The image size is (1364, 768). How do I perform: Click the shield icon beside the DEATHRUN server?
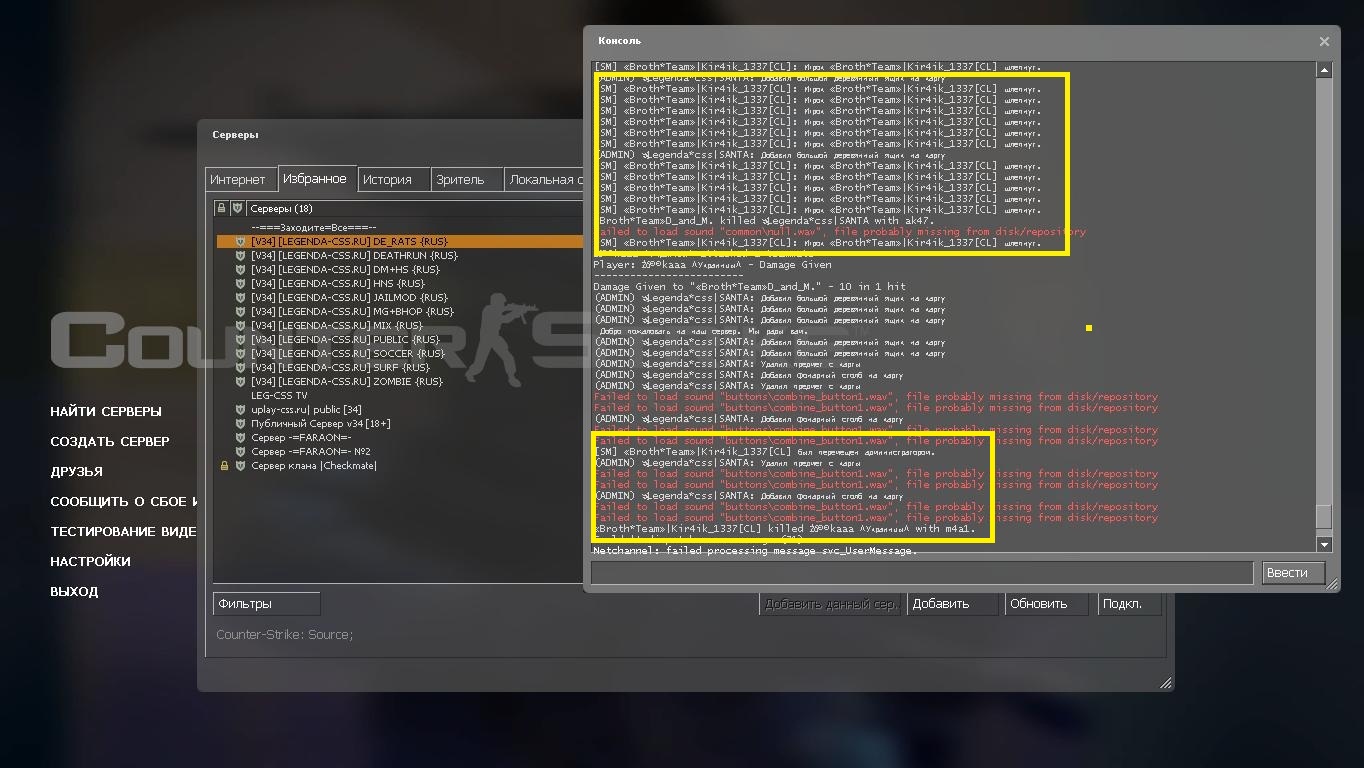(x=240, y=255)
